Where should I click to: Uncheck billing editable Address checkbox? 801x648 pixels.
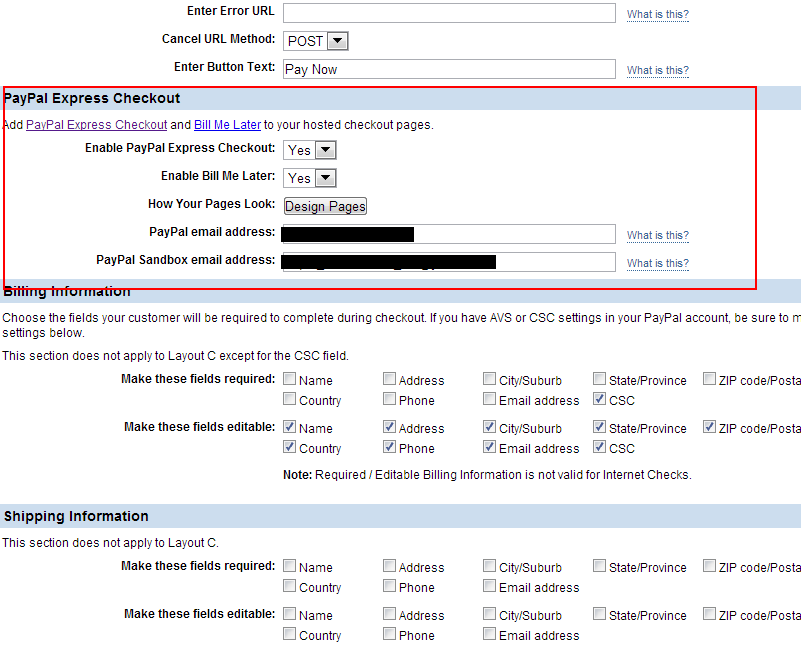coord(389,427)
